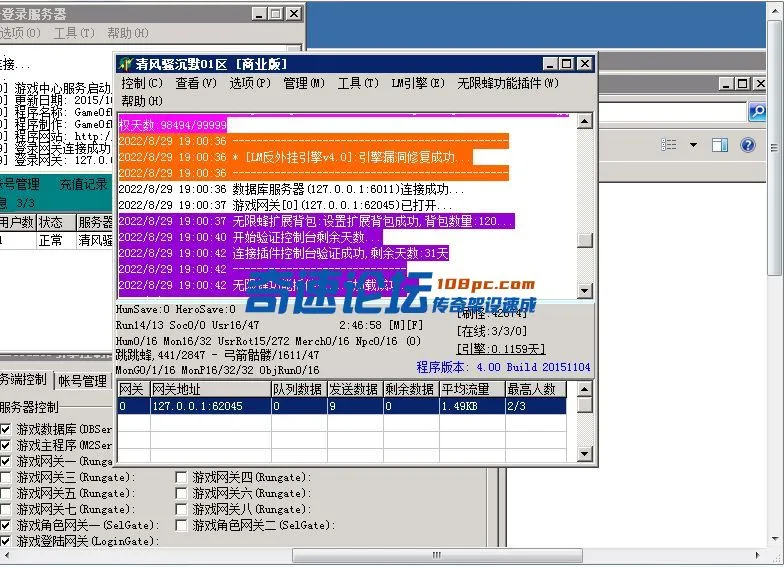
Task: Enable the 游戏网关八 (Rungate) checkbox
Action: pos(181,509)
